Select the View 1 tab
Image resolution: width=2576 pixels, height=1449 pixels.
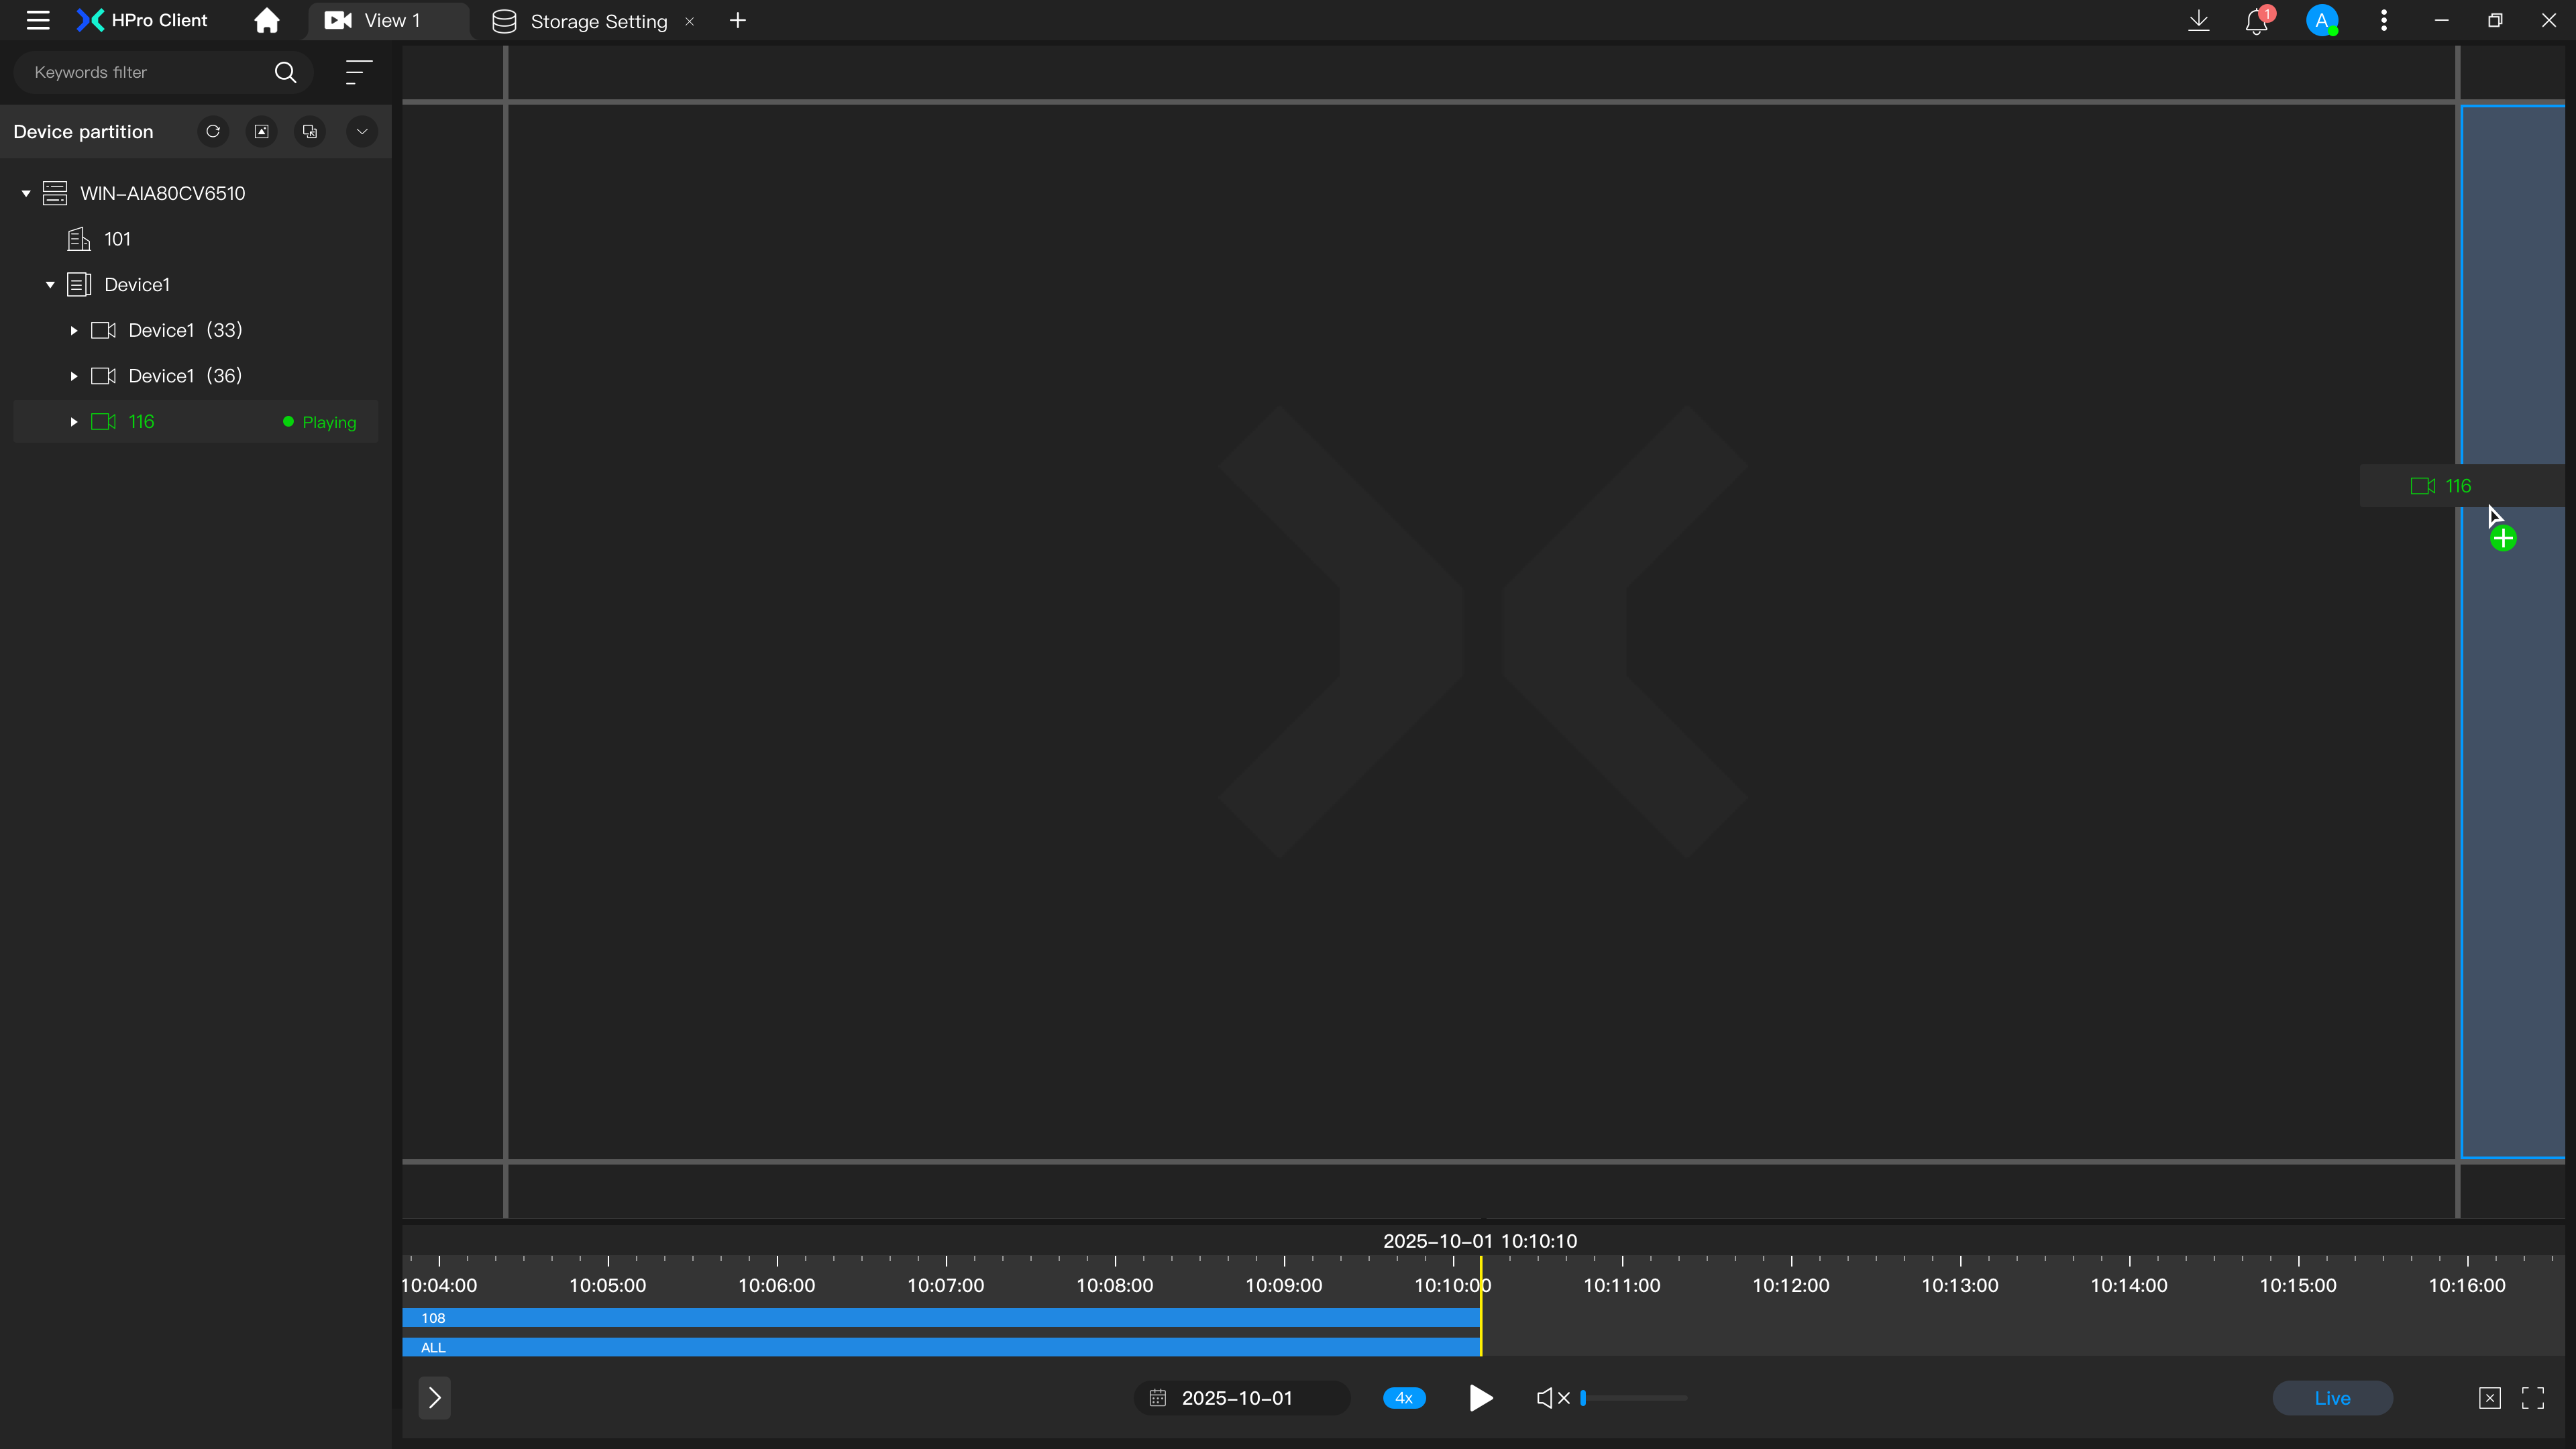click(390, 20)
